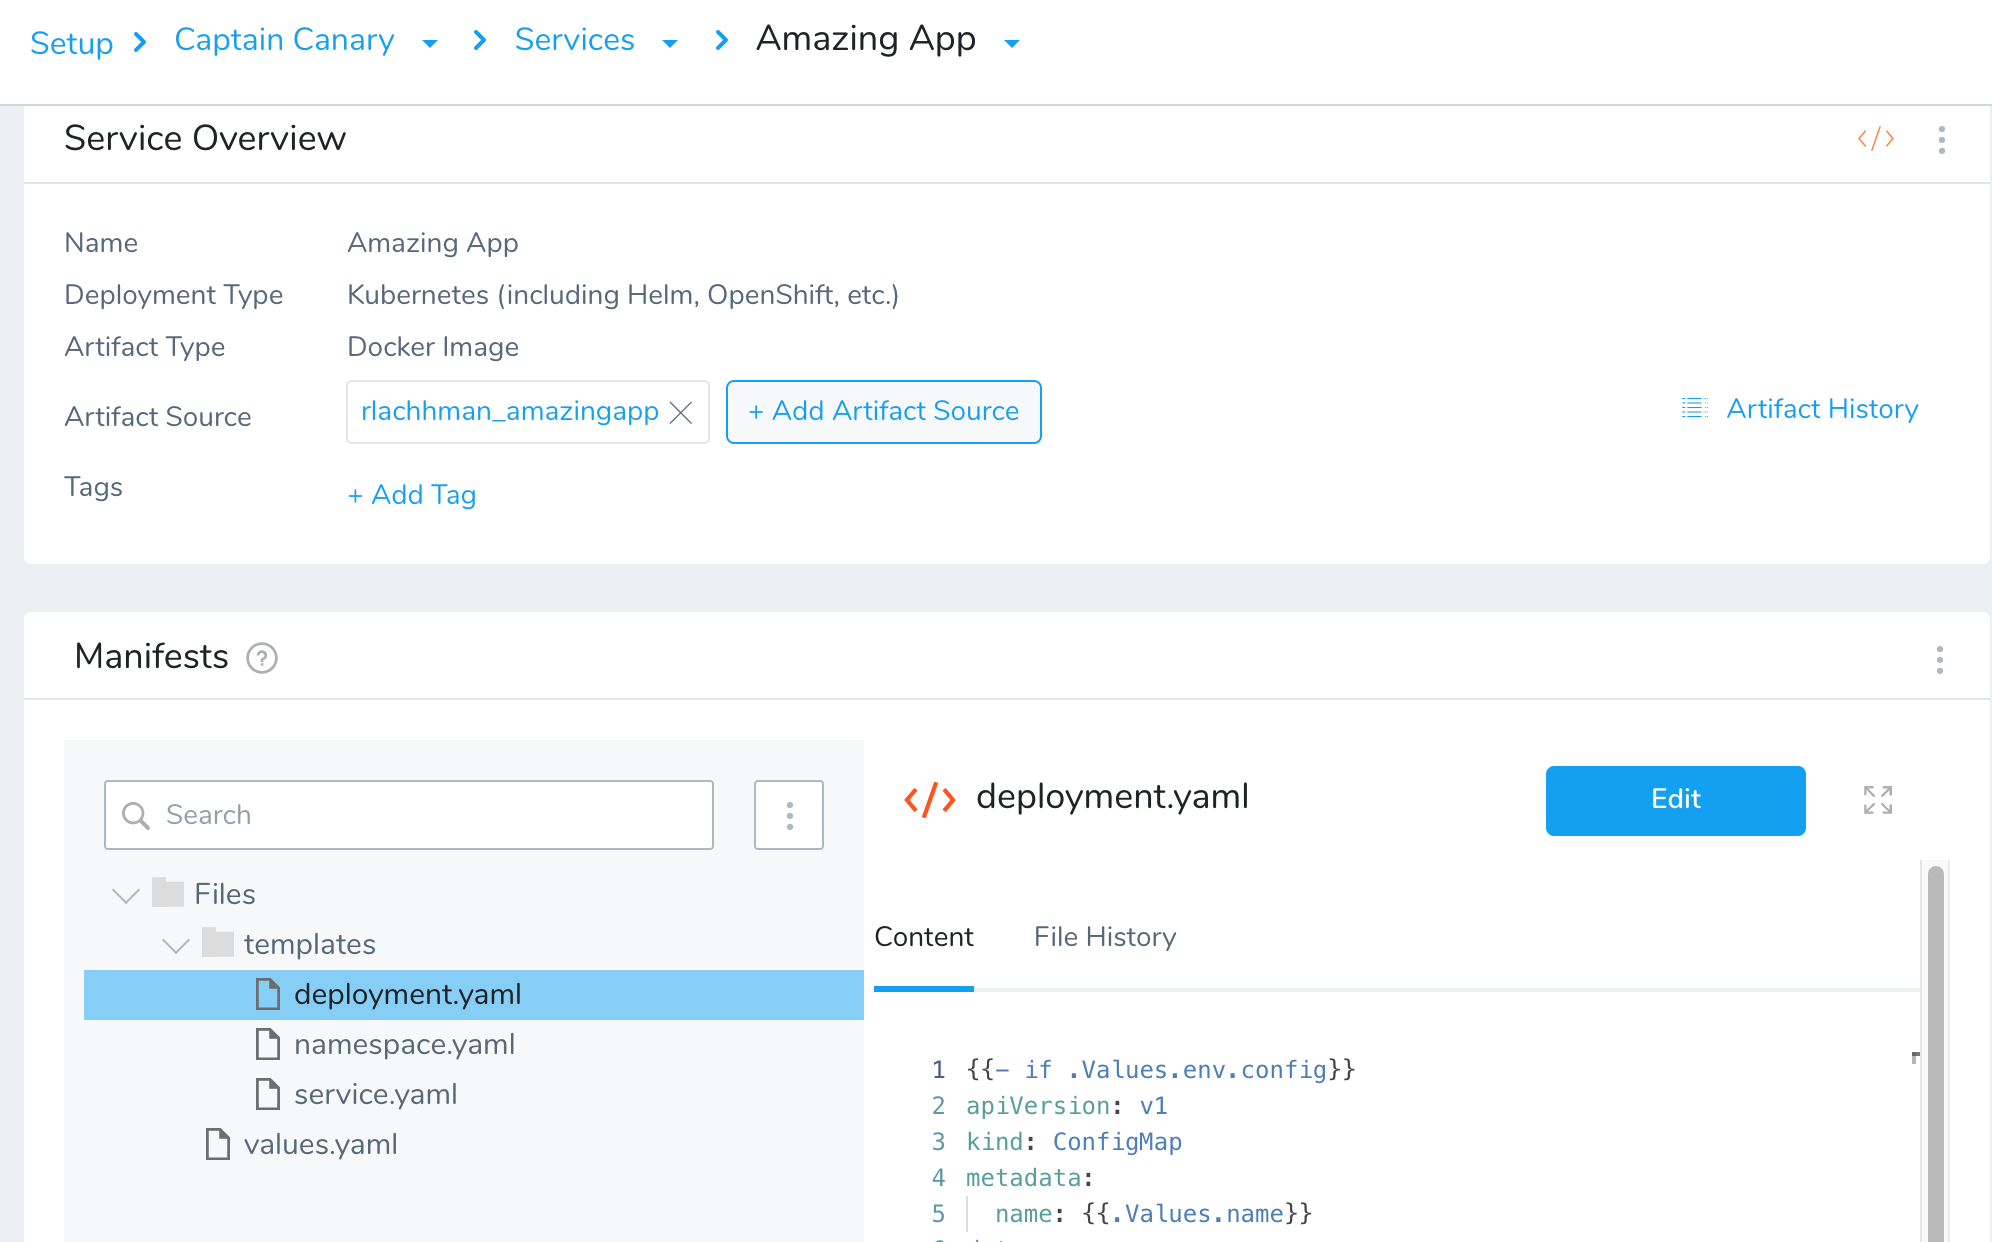Collapse the templates folder
This screenshot has width=1992, height=1242.
tap(176, 944)
